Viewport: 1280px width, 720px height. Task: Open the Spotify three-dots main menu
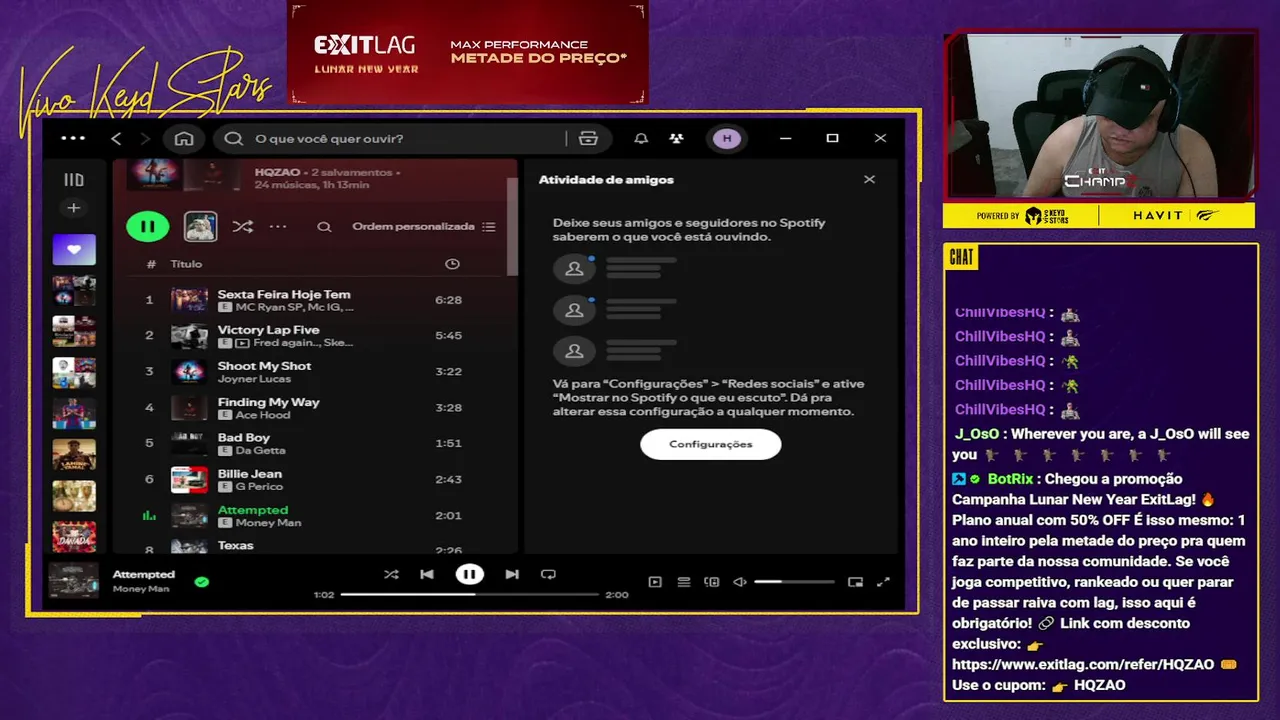pyautogui.click(x=73, y=138)
